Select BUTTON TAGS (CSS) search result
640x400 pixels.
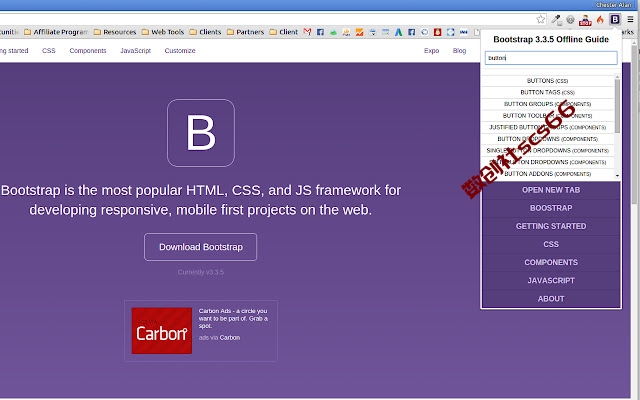[x=547, y=93]
